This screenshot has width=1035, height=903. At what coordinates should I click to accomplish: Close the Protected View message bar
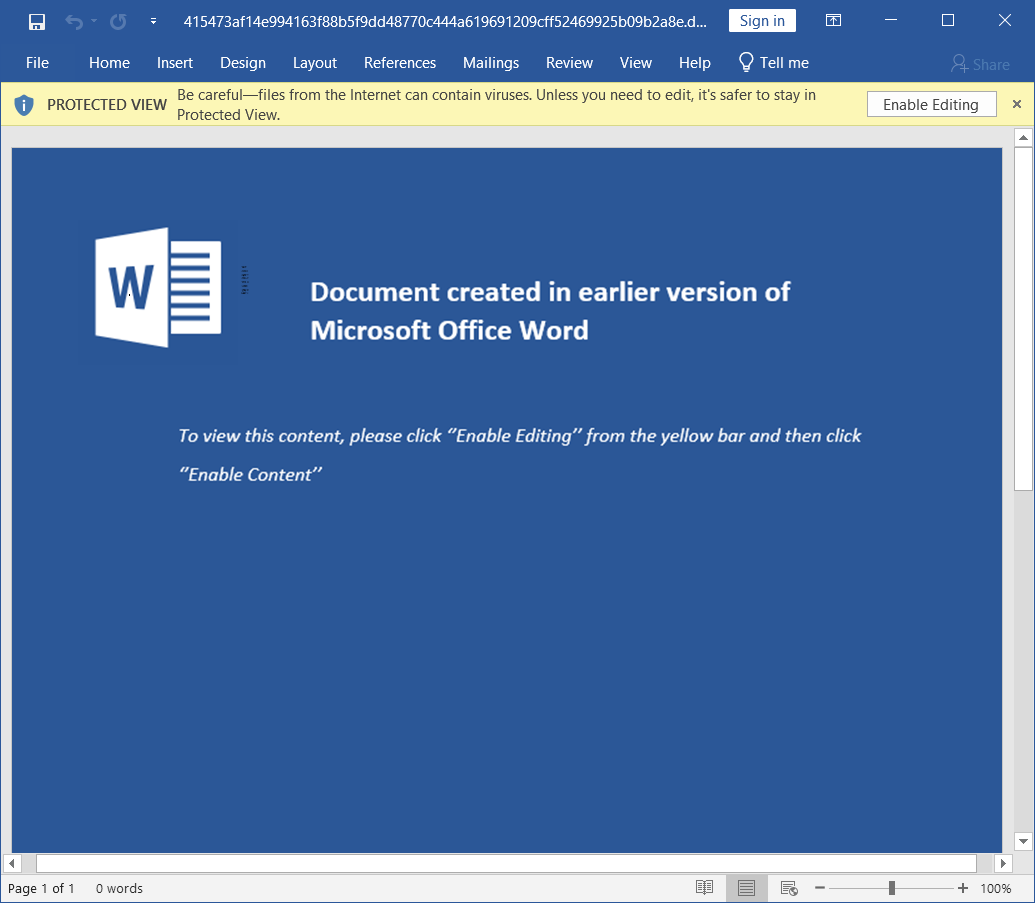(1017, 104)
